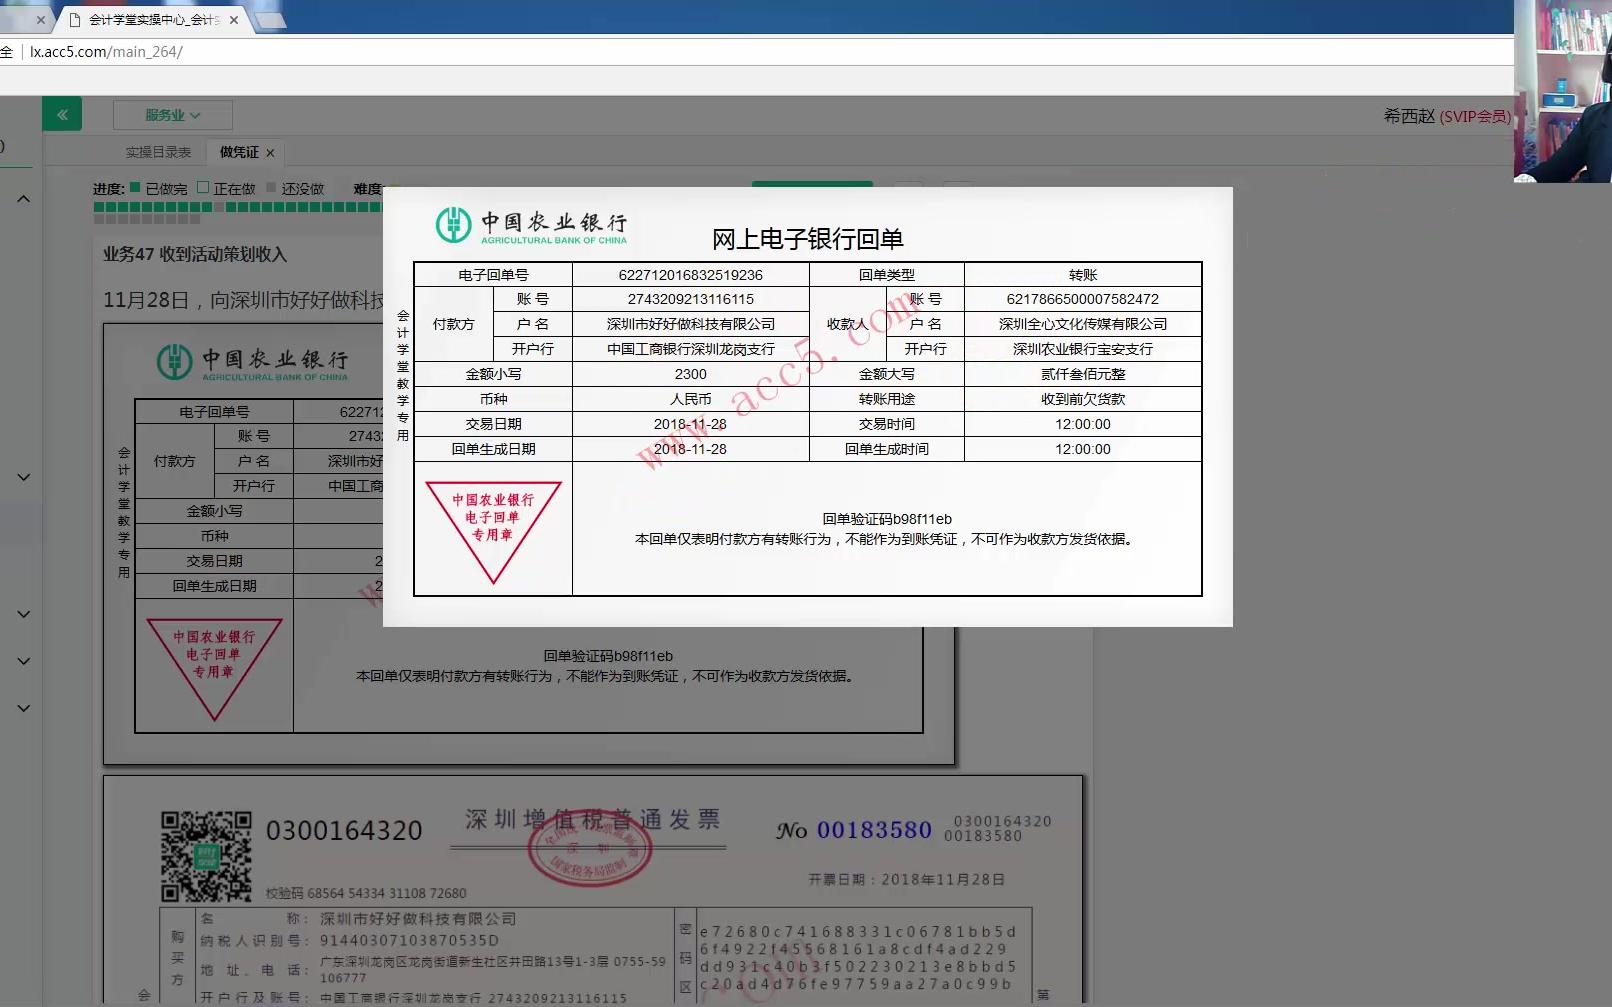Click 回单生成日期 value 2018-11-28 in popup

[690, 449]
